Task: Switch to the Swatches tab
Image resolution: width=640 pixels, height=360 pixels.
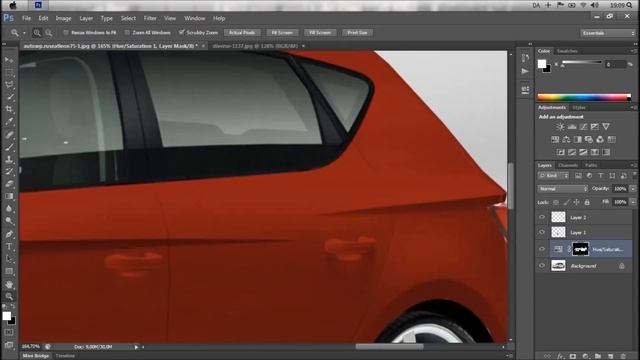Action: (x=567, y=51)
